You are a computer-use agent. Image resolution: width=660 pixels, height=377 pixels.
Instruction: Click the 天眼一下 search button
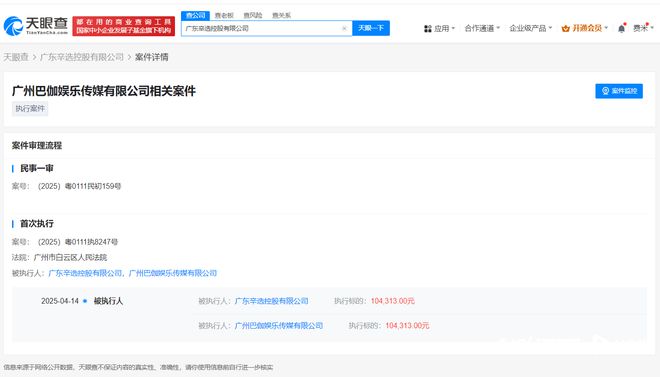click(x=371, y=28)
